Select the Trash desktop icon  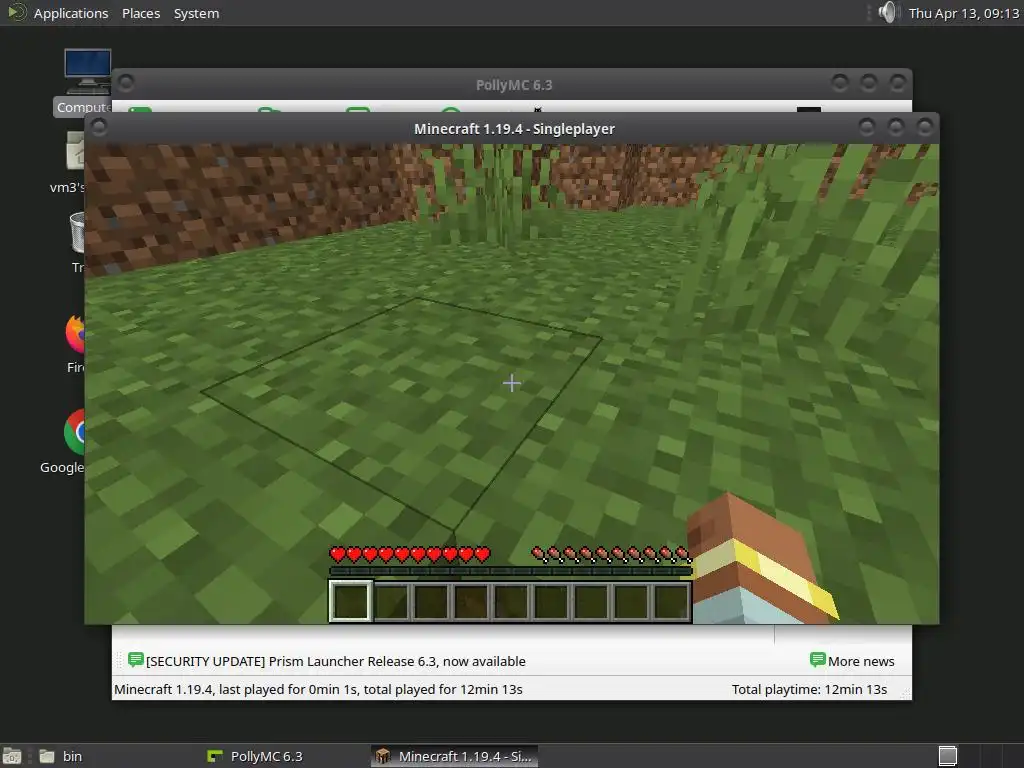point(77,242)
